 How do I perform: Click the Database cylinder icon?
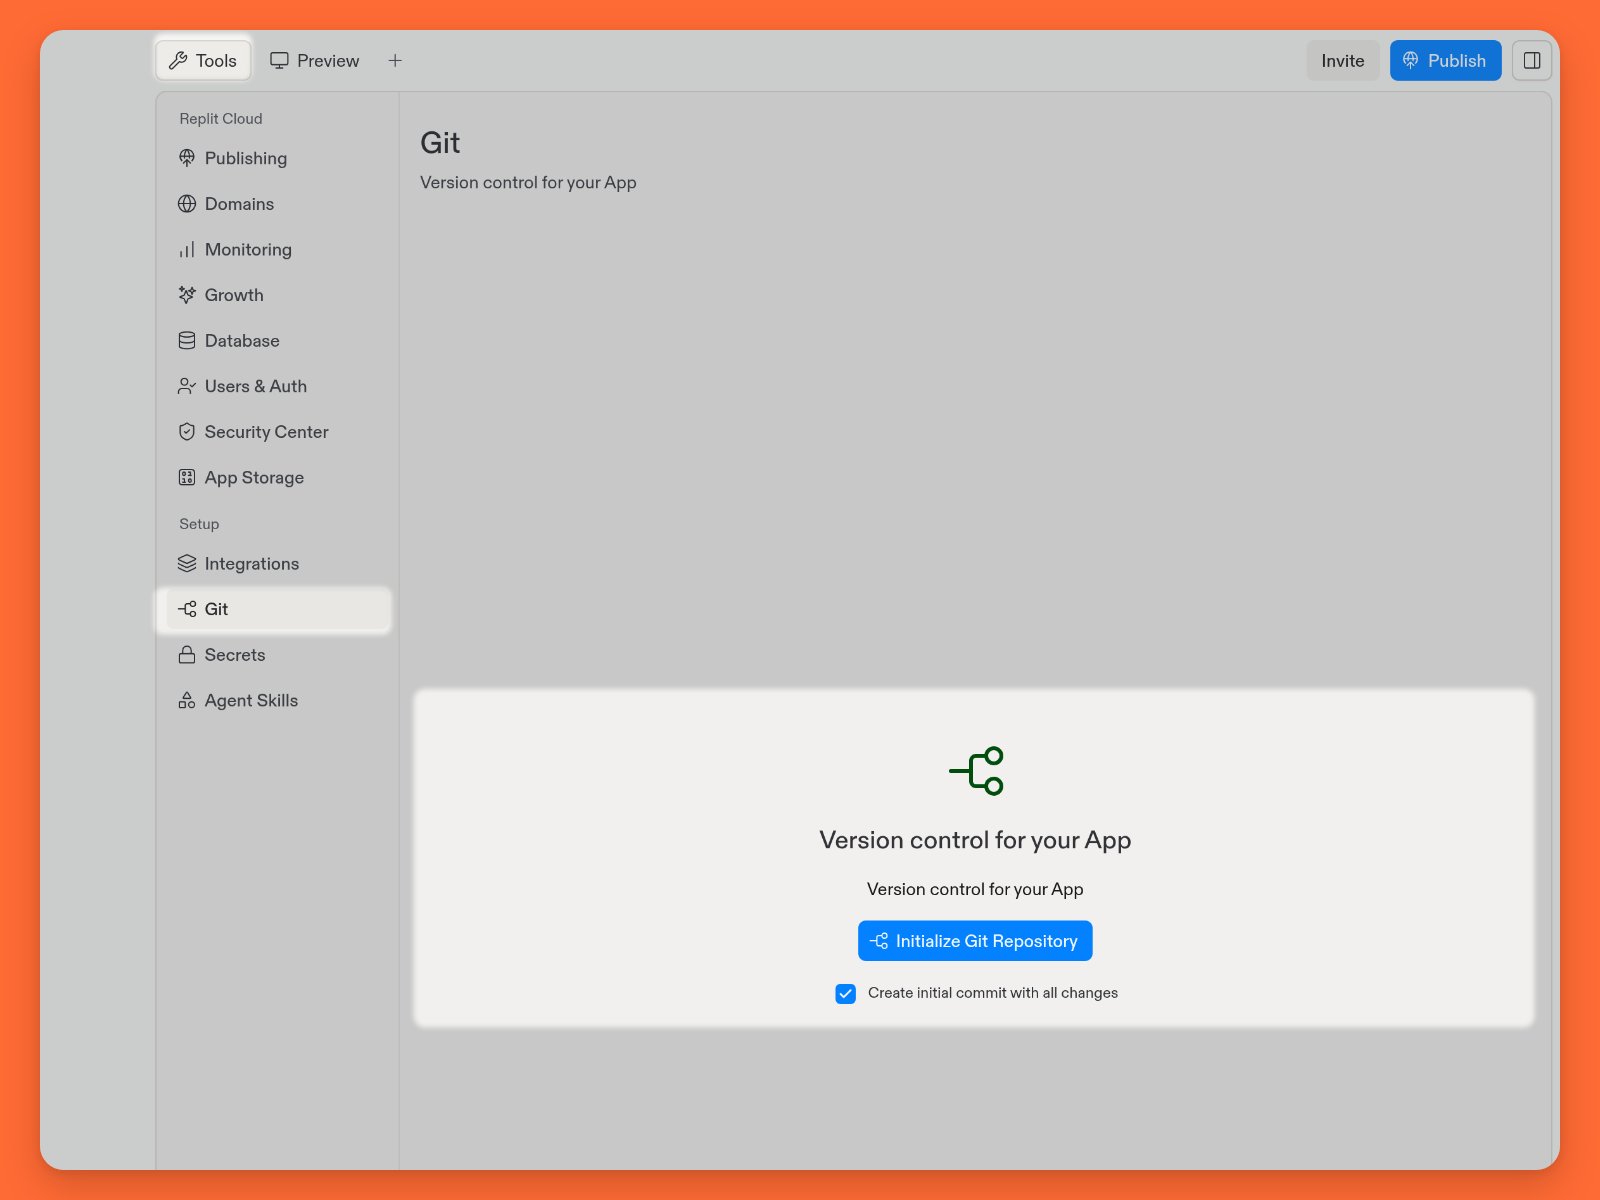pos(187,341)
